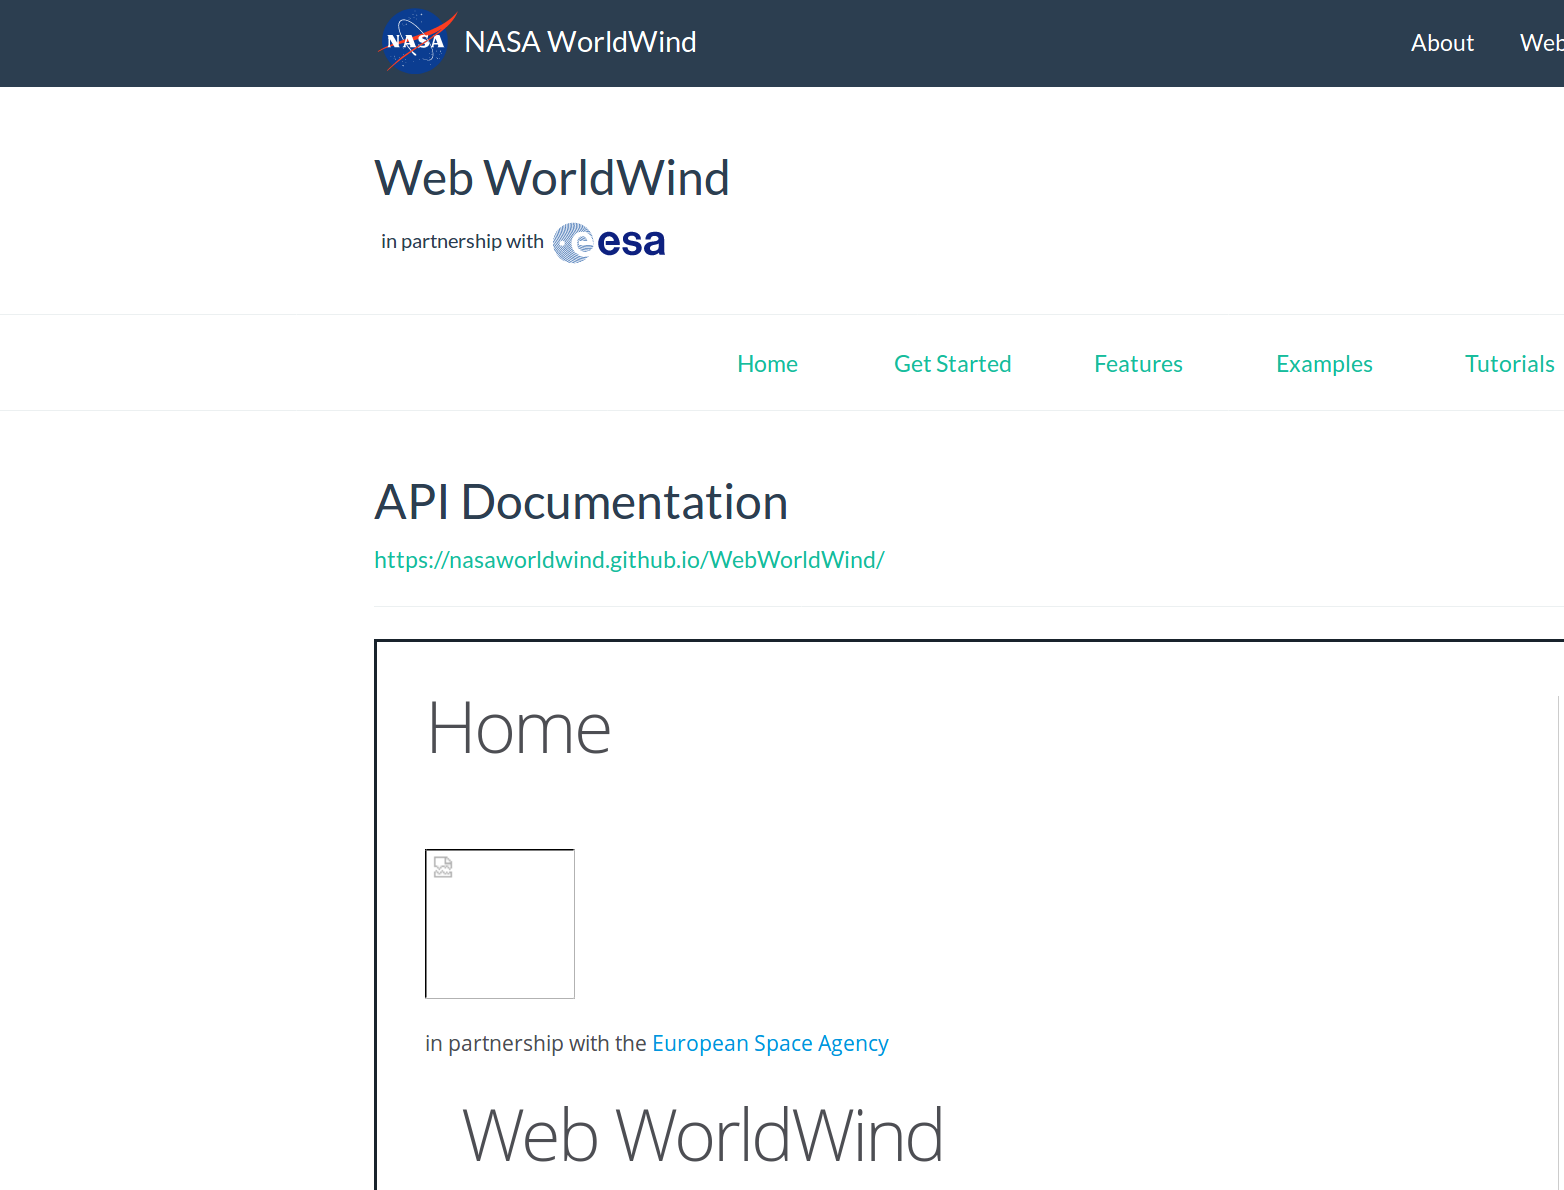Open the NASA WorldWind brand link
This screenshot has width=1564, height=1190.
point(580,42)
